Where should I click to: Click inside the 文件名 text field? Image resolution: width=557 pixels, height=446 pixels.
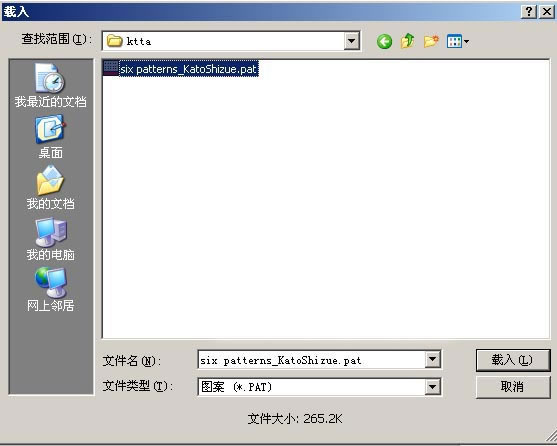point(312,360)
